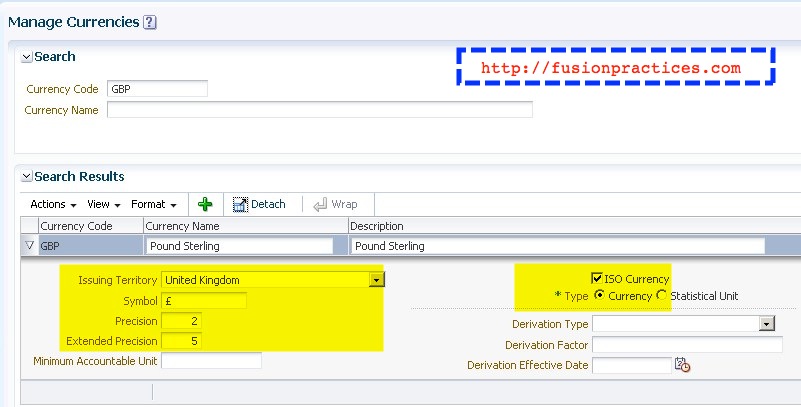
Task: Click the Currency Name column header
Action: pos(246,226)
